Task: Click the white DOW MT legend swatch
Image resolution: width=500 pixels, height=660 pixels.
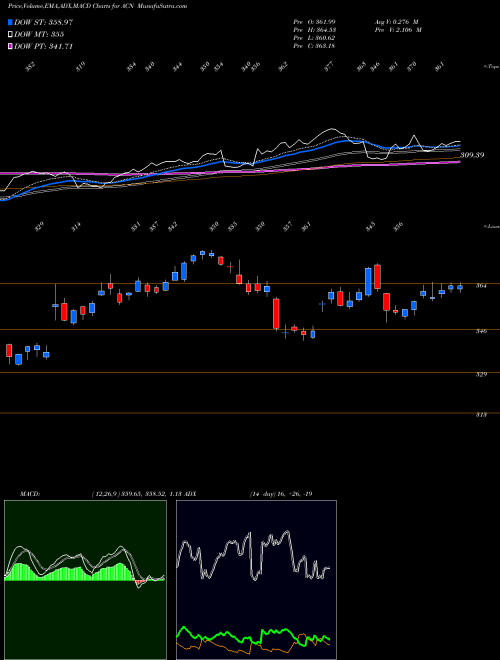Action: (11, 35)
